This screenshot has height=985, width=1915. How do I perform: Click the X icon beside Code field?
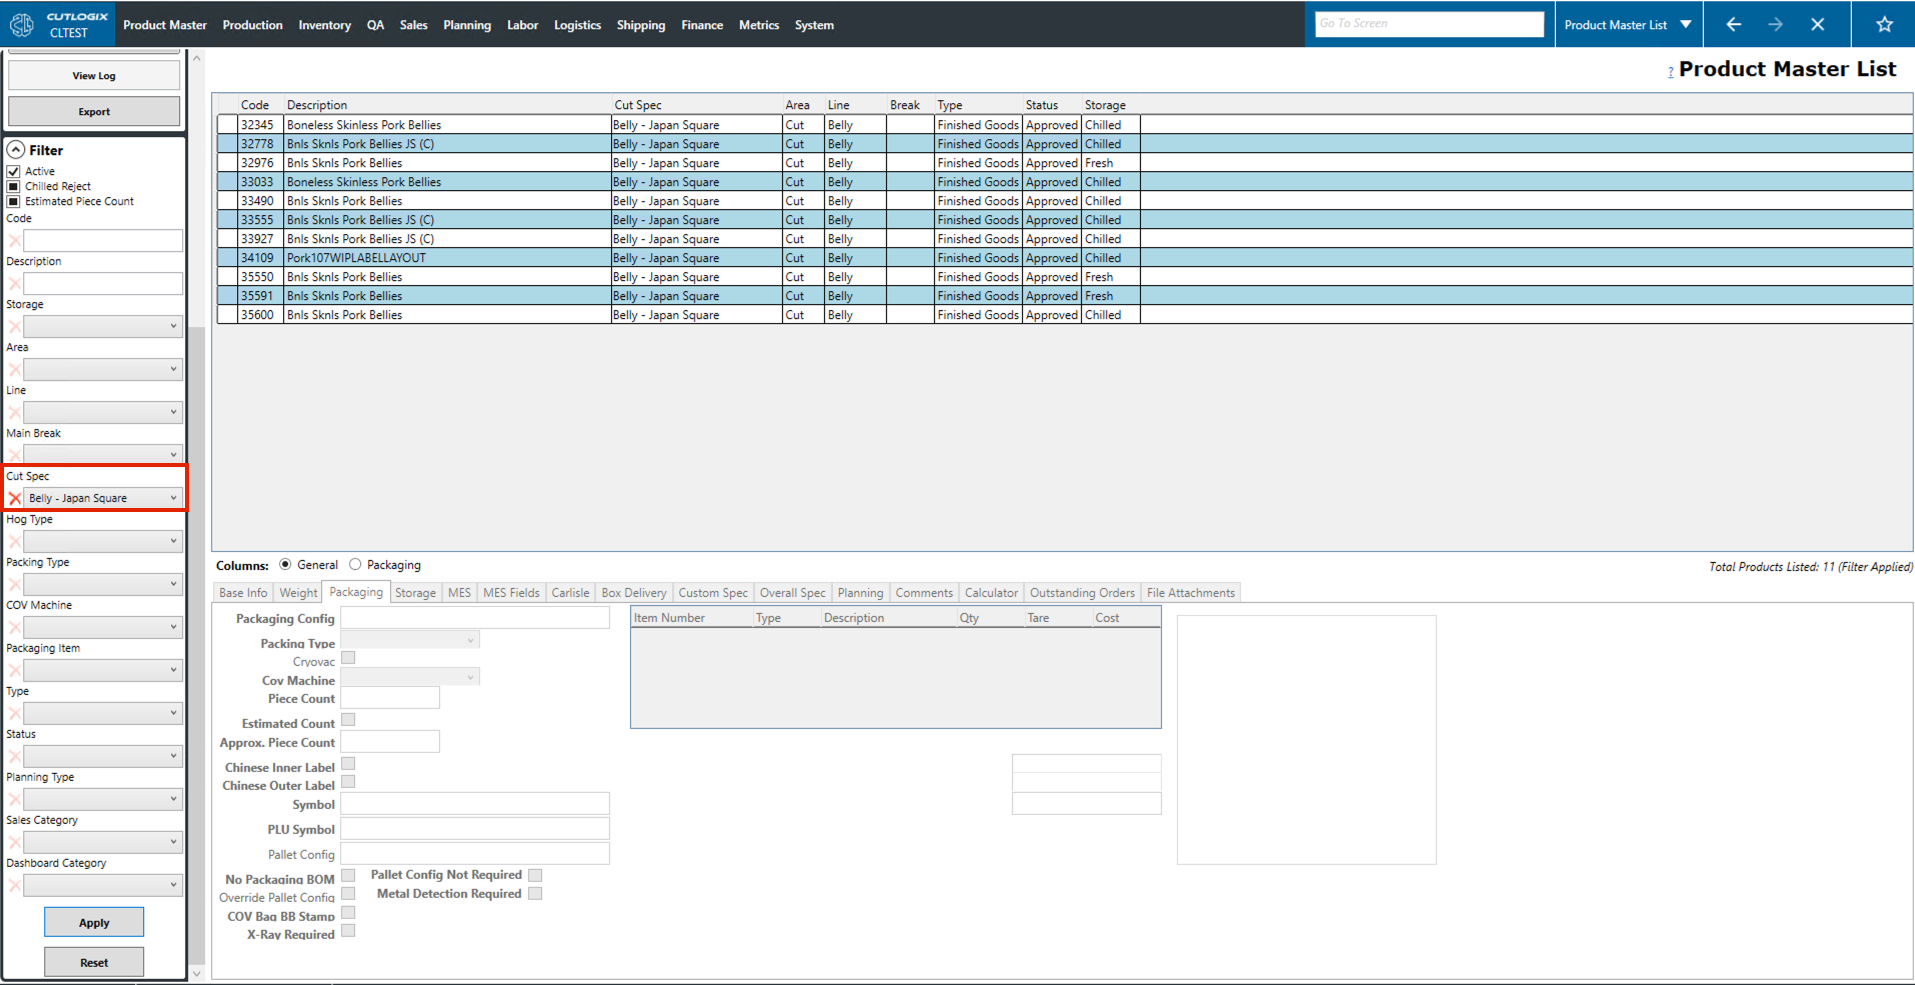[x=15, y=241]
